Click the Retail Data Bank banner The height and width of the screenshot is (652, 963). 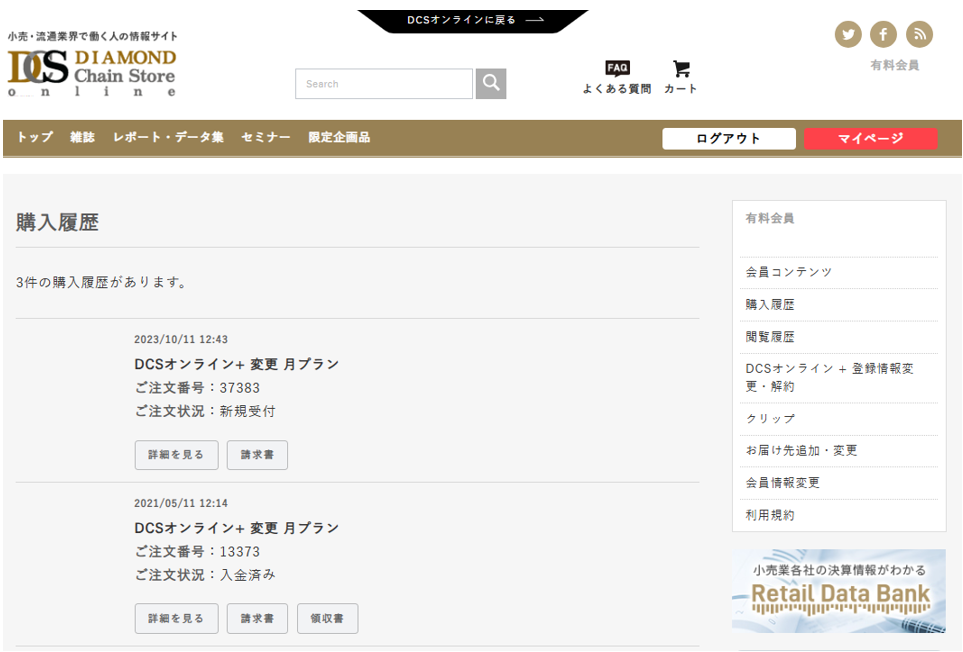pos(838,591)
